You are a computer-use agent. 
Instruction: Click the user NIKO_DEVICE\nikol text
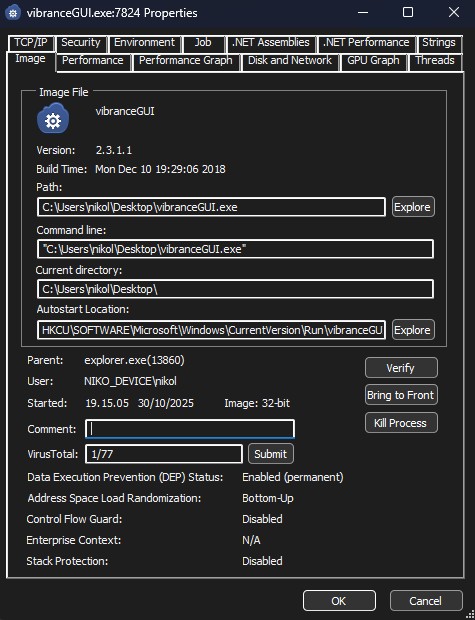tap(131, 381)
